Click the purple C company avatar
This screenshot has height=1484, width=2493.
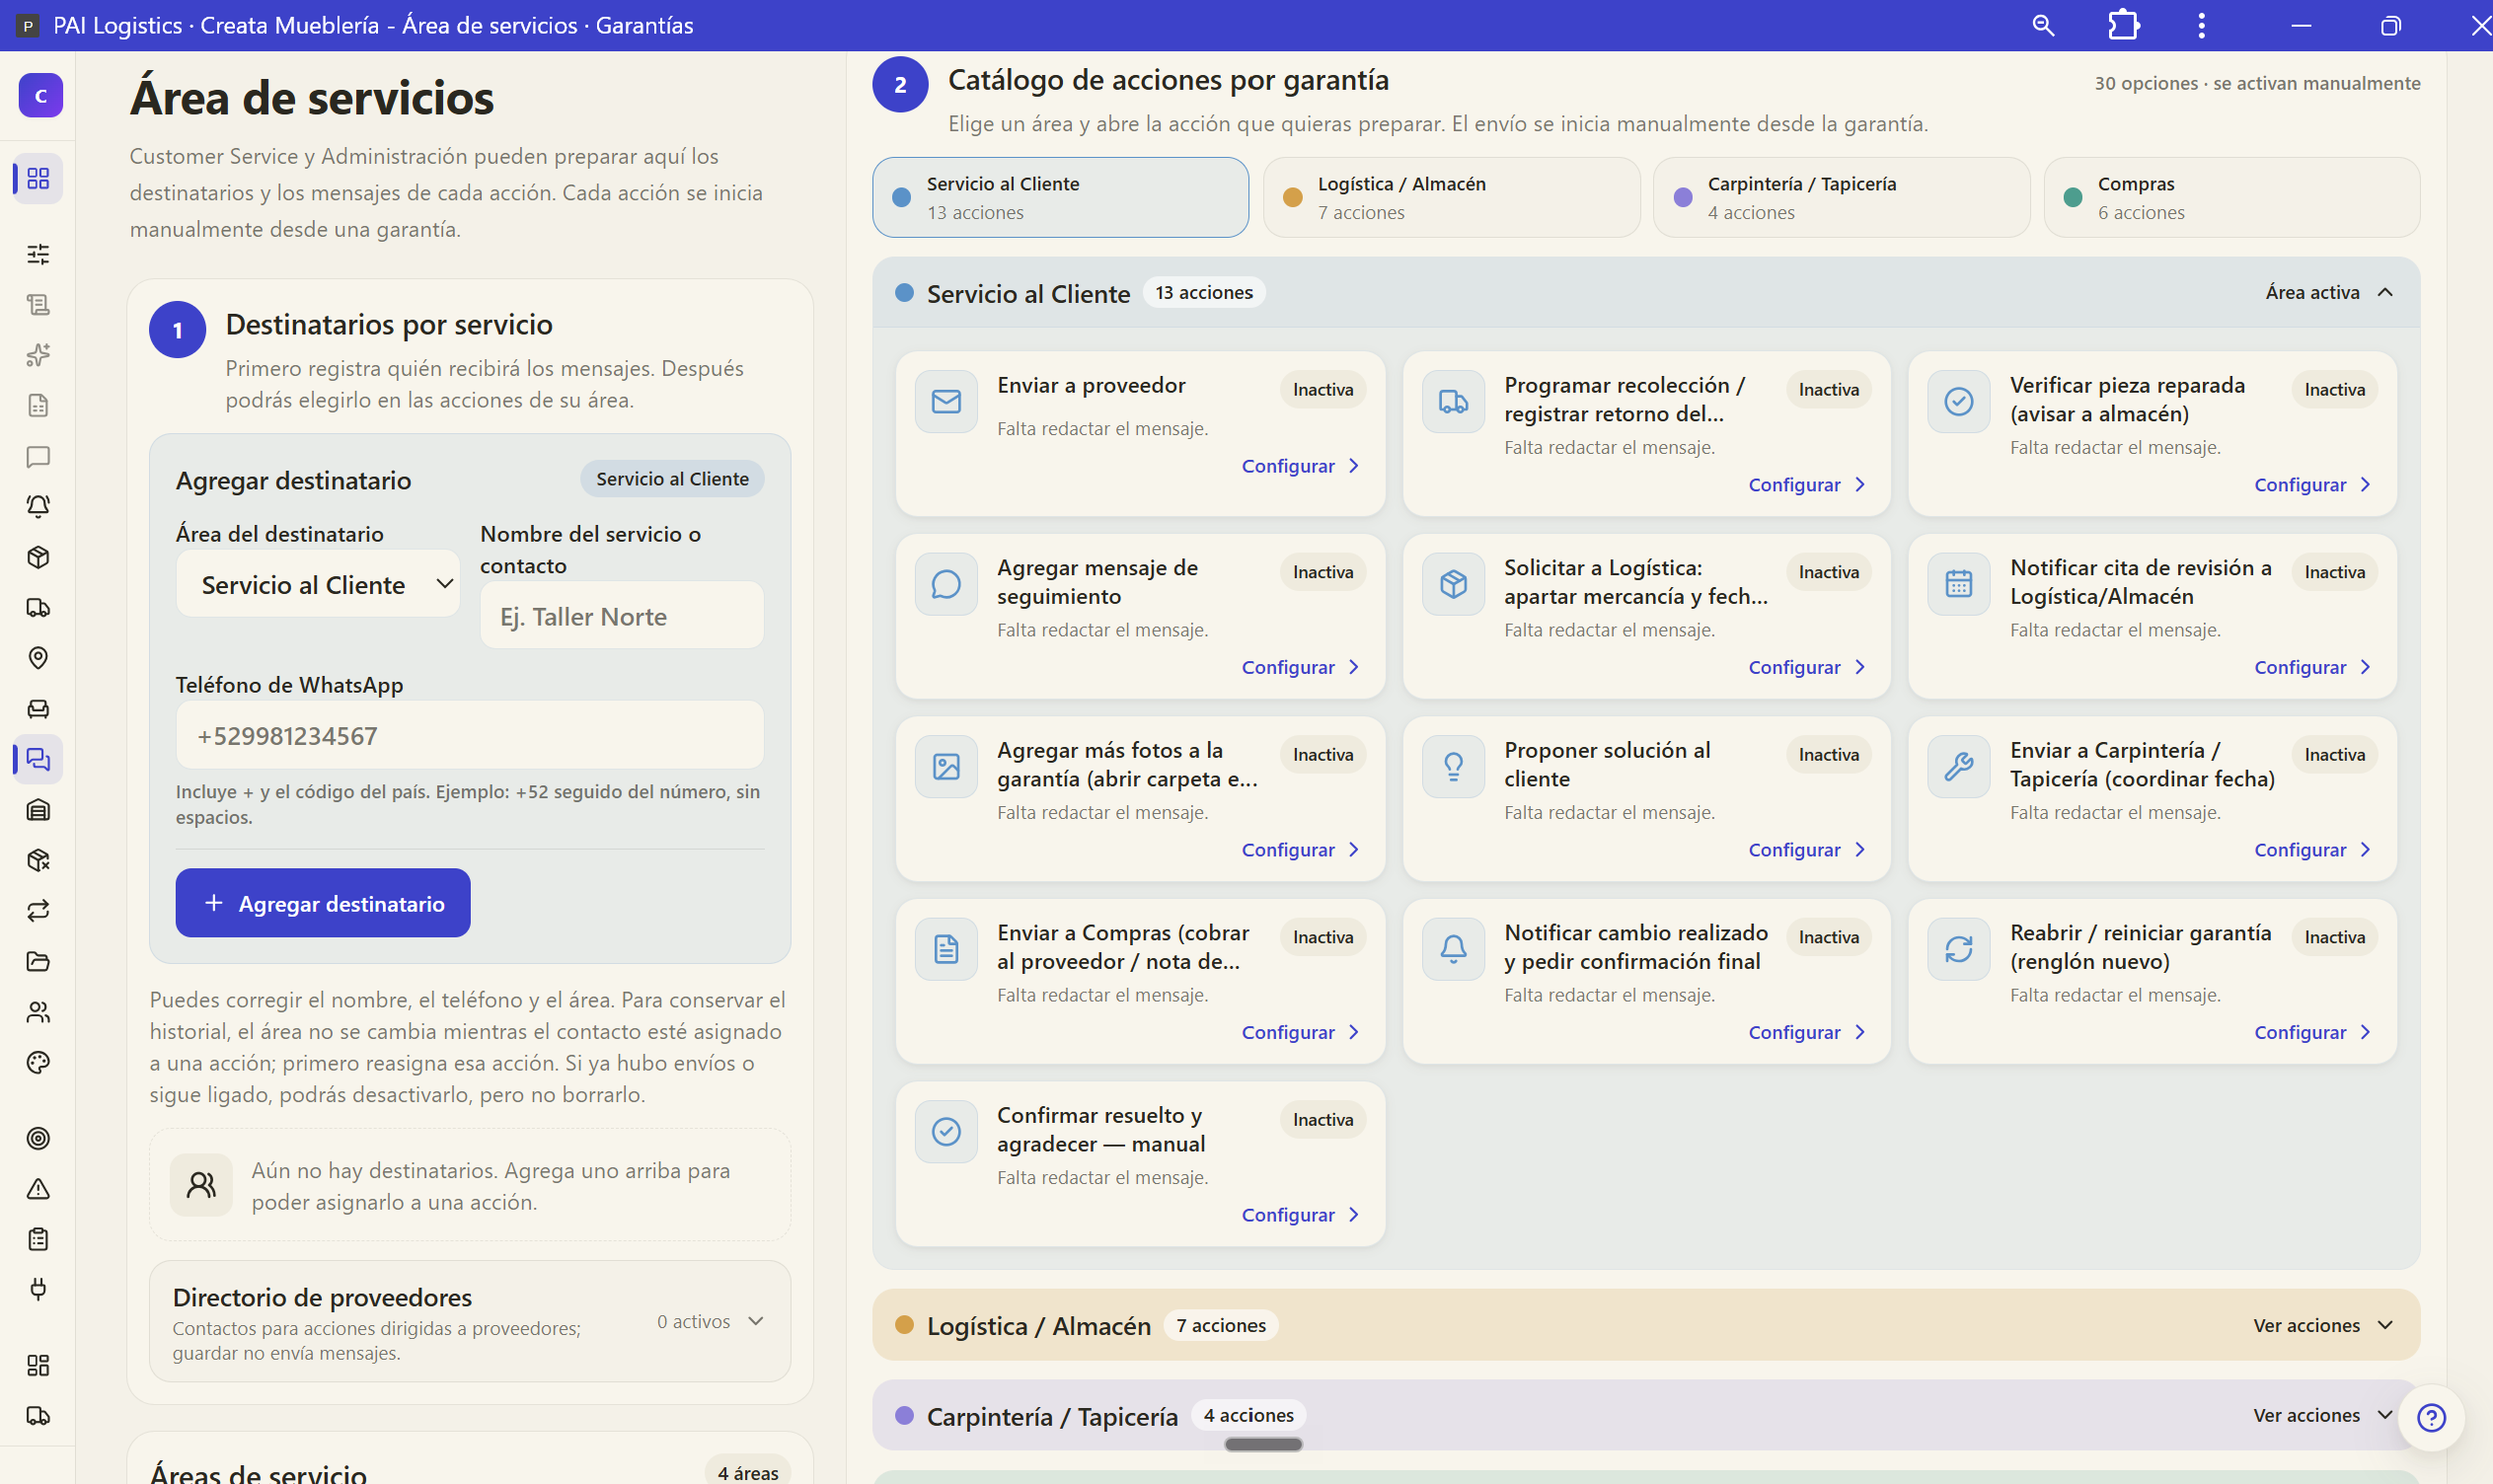pyautogui.click(x=41, y=95)
